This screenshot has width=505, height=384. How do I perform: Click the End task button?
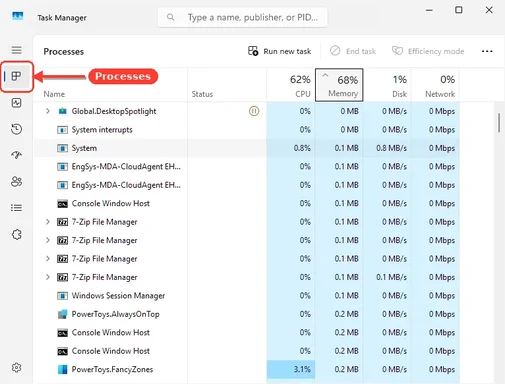click(x=353, y=51)
